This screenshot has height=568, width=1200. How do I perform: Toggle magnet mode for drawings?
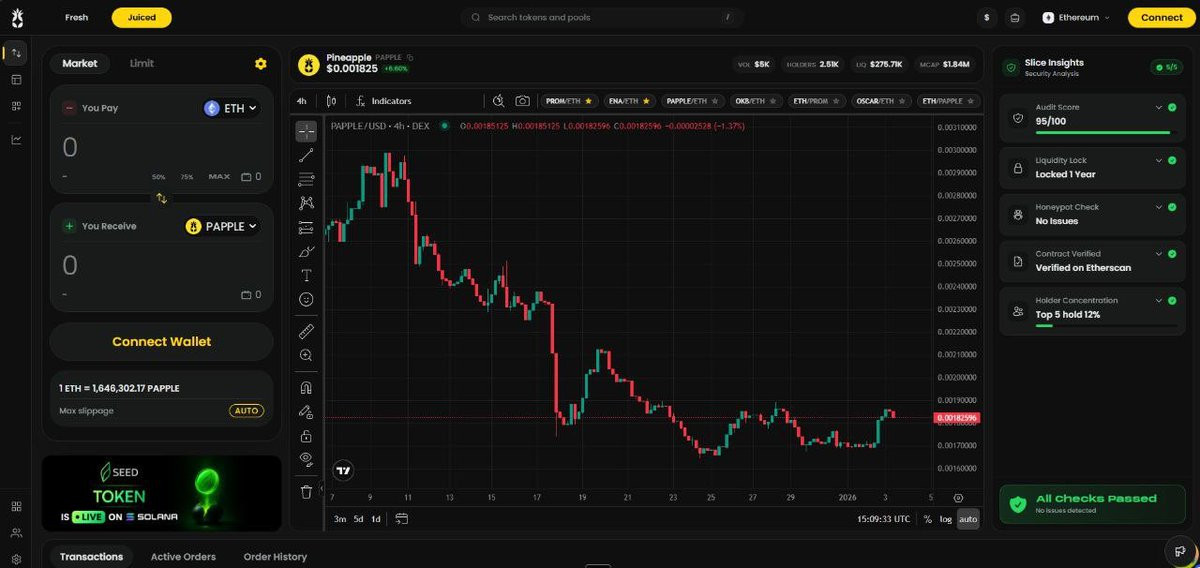pos(306,388)
